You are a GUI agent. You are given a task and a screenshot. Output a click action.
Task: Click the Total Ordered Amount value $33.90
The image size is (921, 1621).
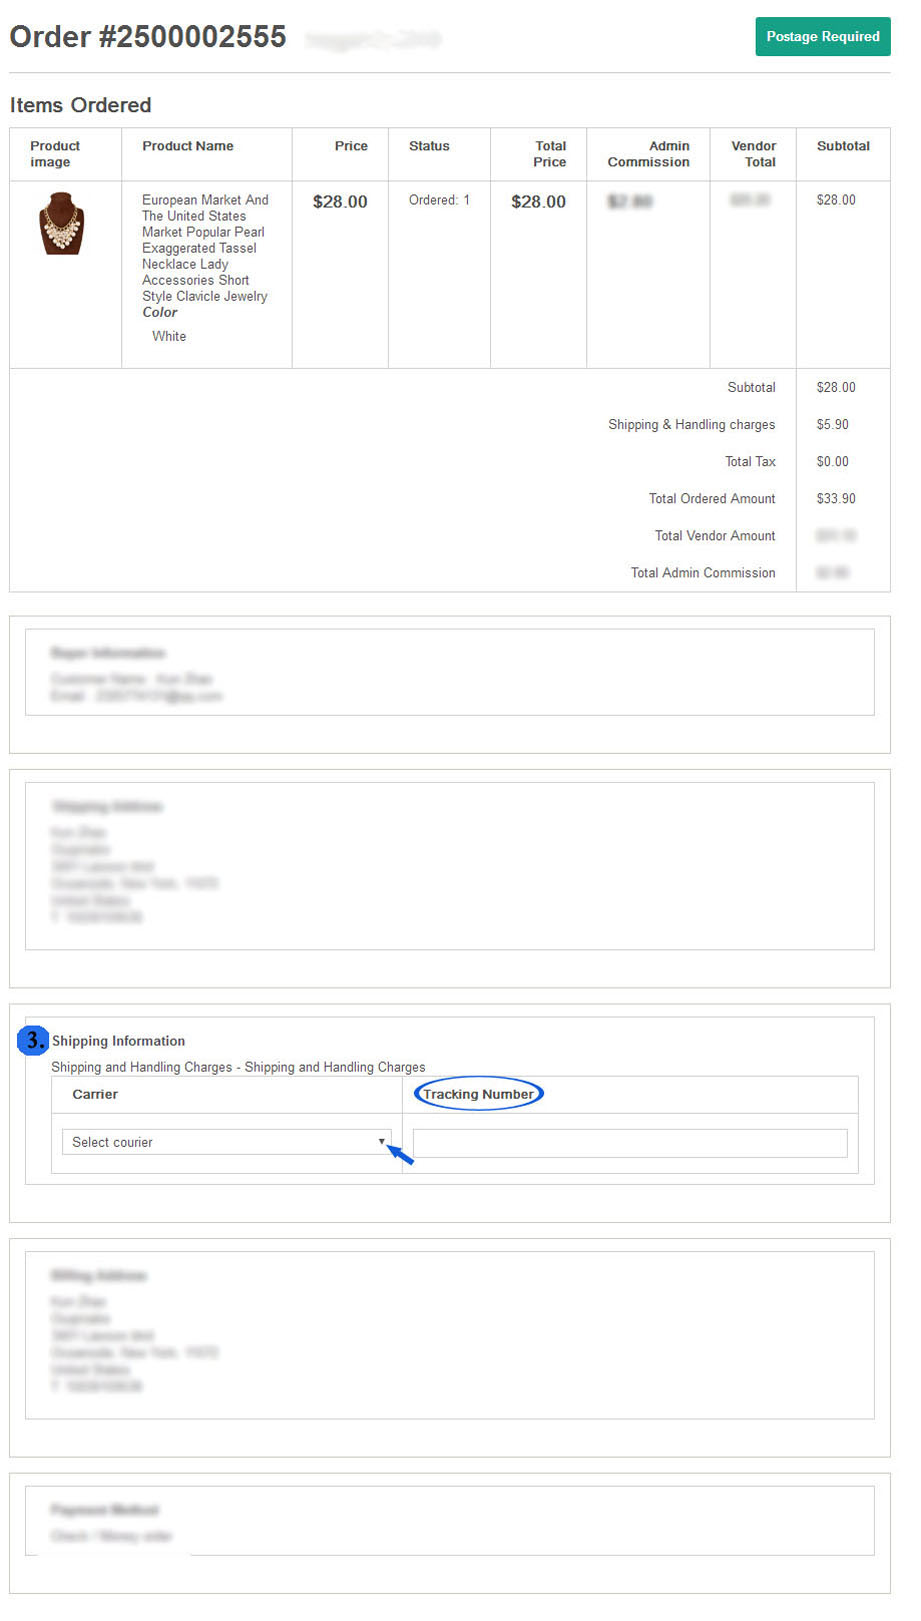835,498
